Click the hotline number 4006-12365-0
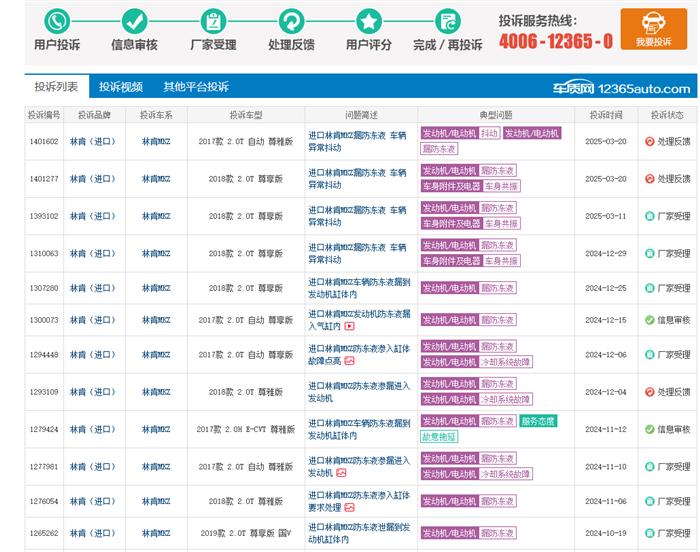Screen dimensions: 700x552 coord(556,41)
